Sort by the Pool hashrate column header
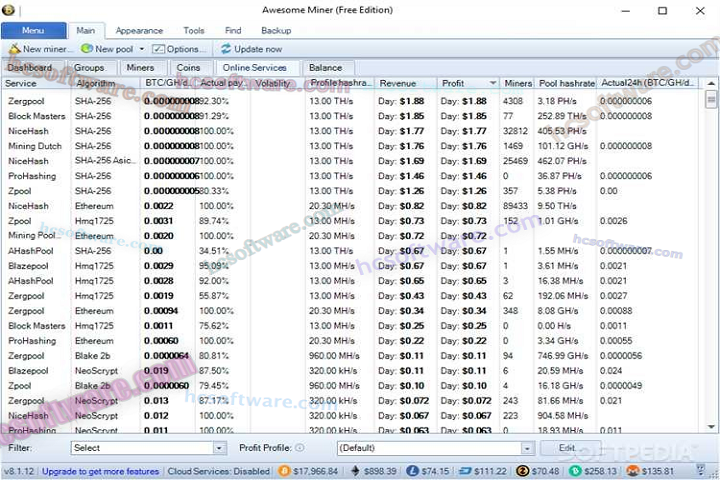Image resolution: width=720 pixels, height=480 pixels. coord(566,83)
